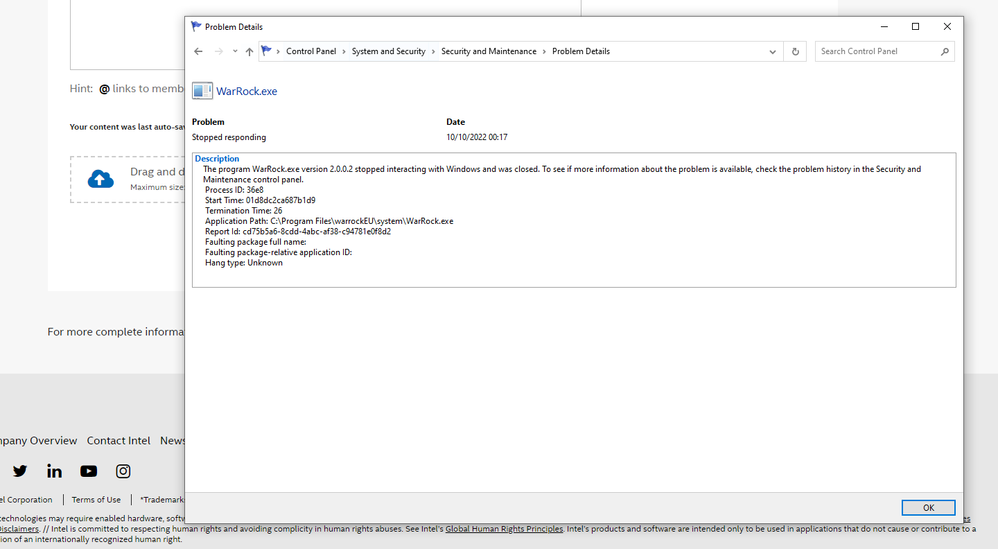Click the search magnifier icon
Image resolution: width=998 pixels, height=549 pixels.
[945, 52]
